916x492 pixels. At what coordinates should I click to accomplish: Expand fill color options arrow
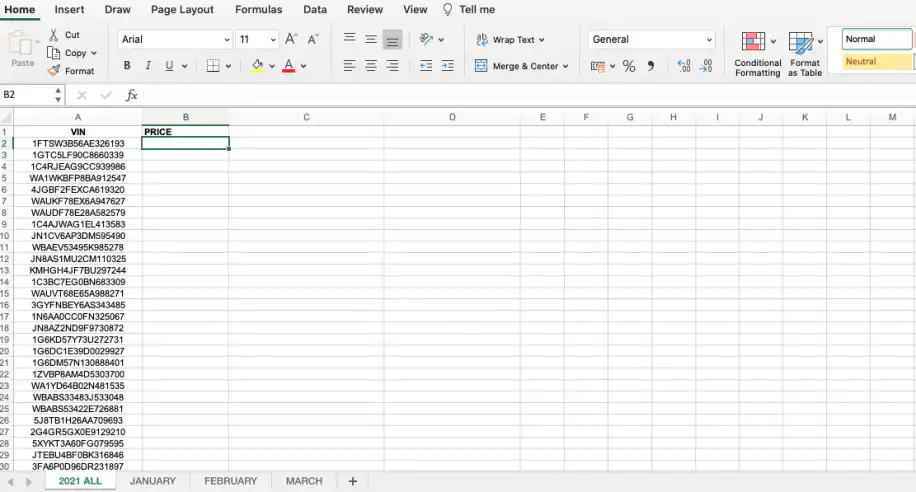click(x=272, y=66)
